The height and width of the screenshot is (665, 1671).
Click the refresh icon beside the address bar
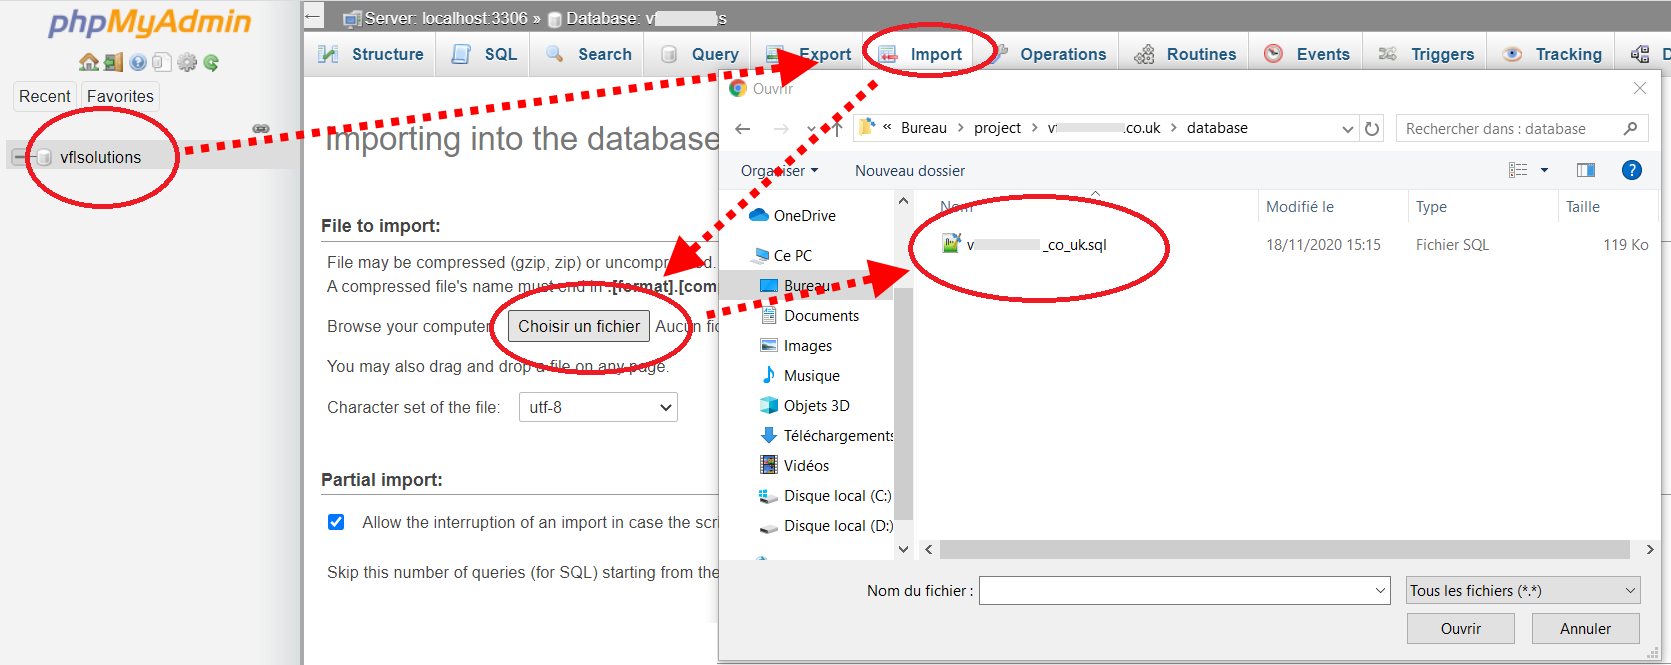click(x=1372, y=128)
